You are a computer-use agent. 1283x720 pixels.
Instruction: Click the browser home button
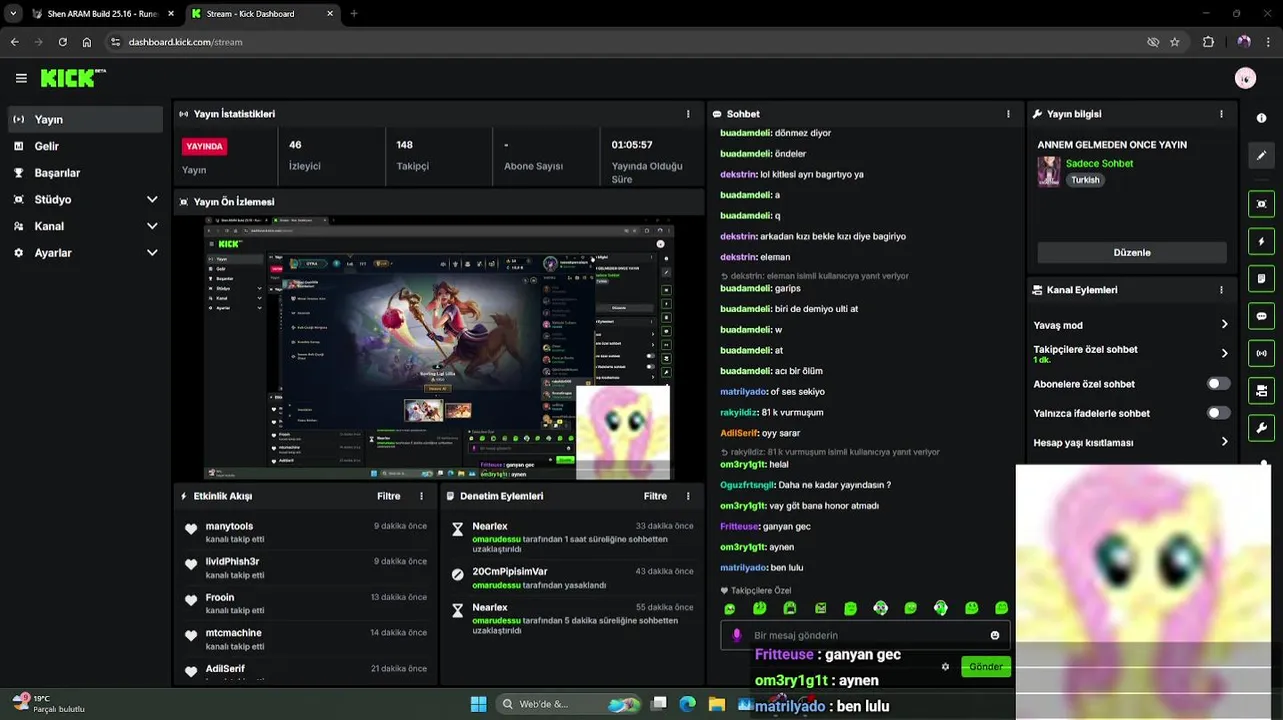pyautogui.click(x=87, y=42)
